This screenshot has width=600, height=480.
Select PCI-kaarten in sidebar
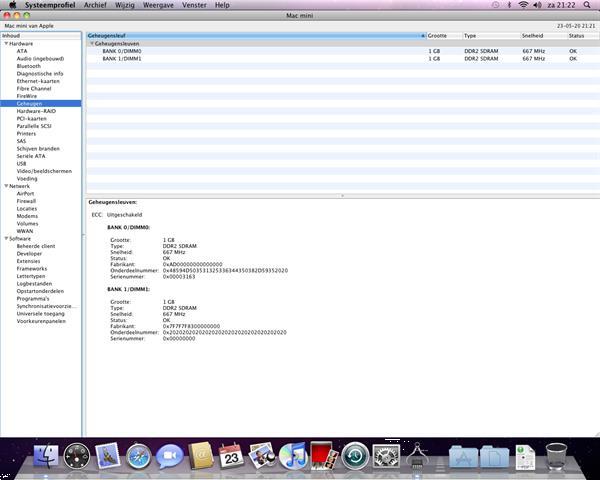31,119
